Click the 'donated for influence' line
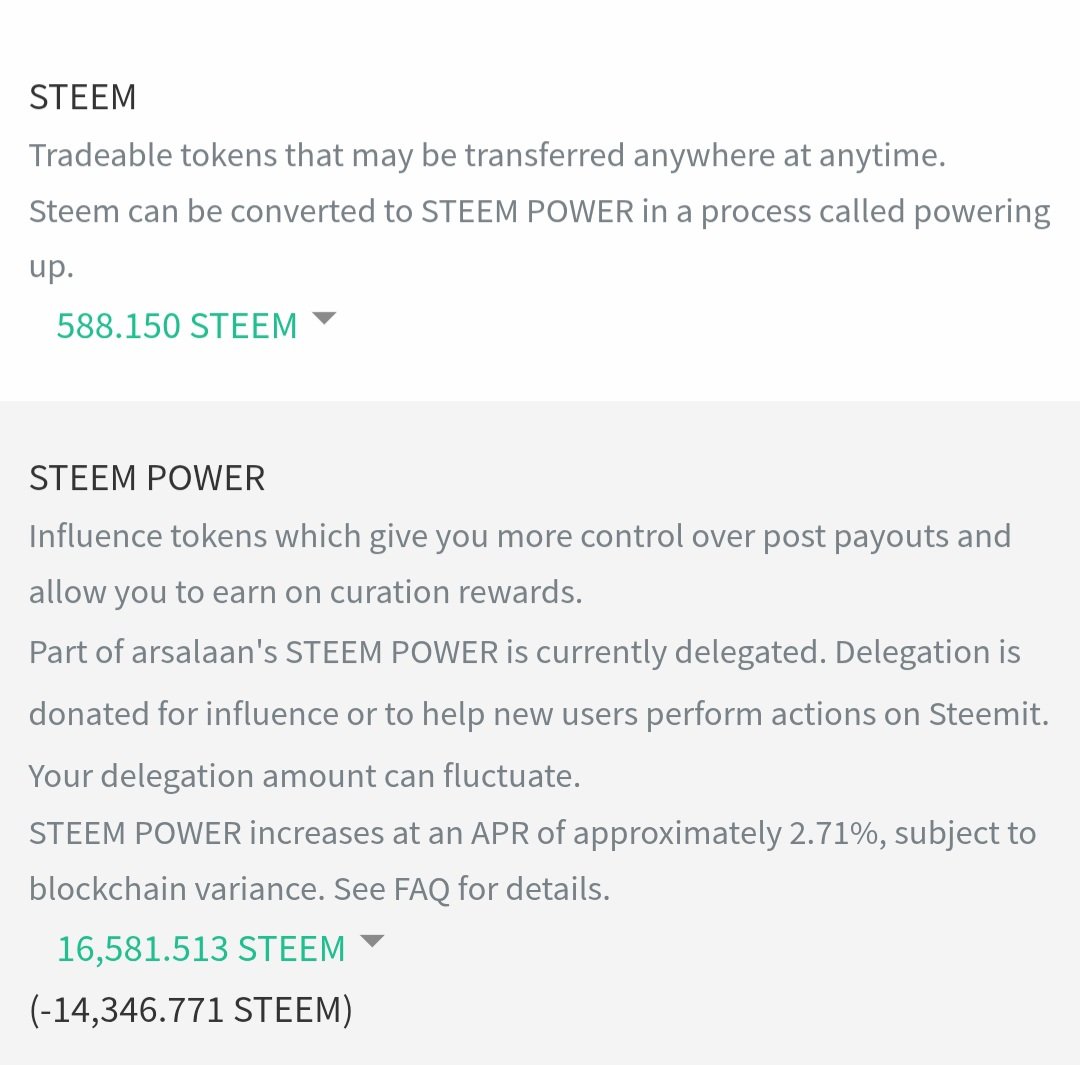Screen dimensions: 1080x1065 point(539,714)
